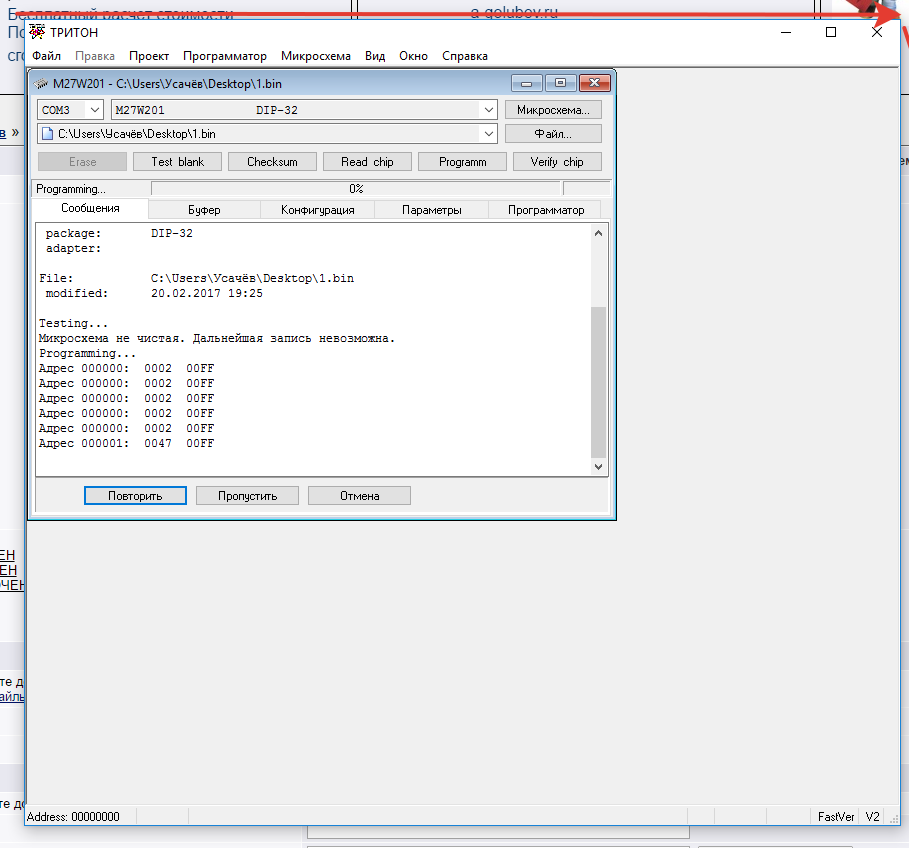Open the Файл menu
Image resolution: width=909 pixels, height=848 pixels.
coord(46,56)
